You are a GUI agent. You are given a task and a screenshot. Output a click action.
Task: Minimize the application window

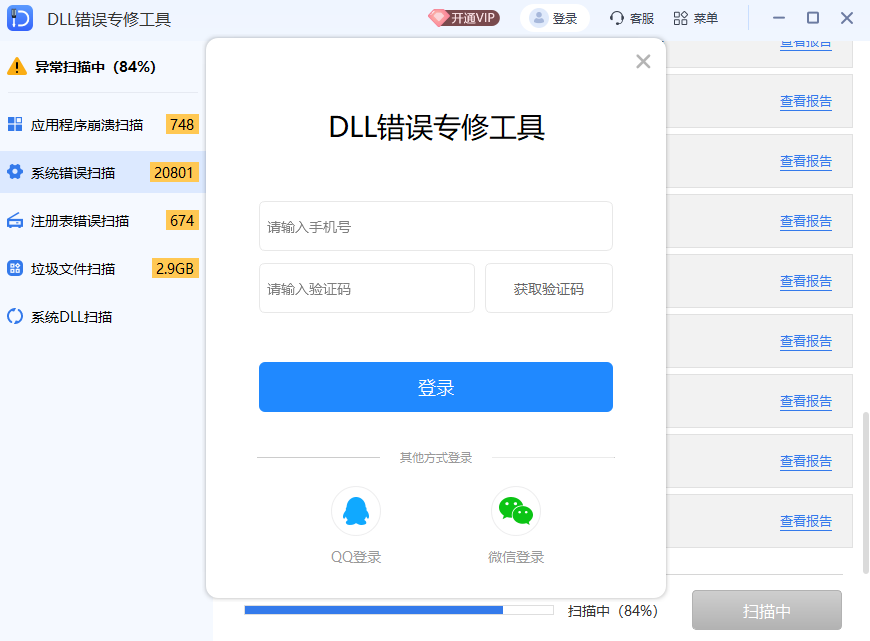778,18
